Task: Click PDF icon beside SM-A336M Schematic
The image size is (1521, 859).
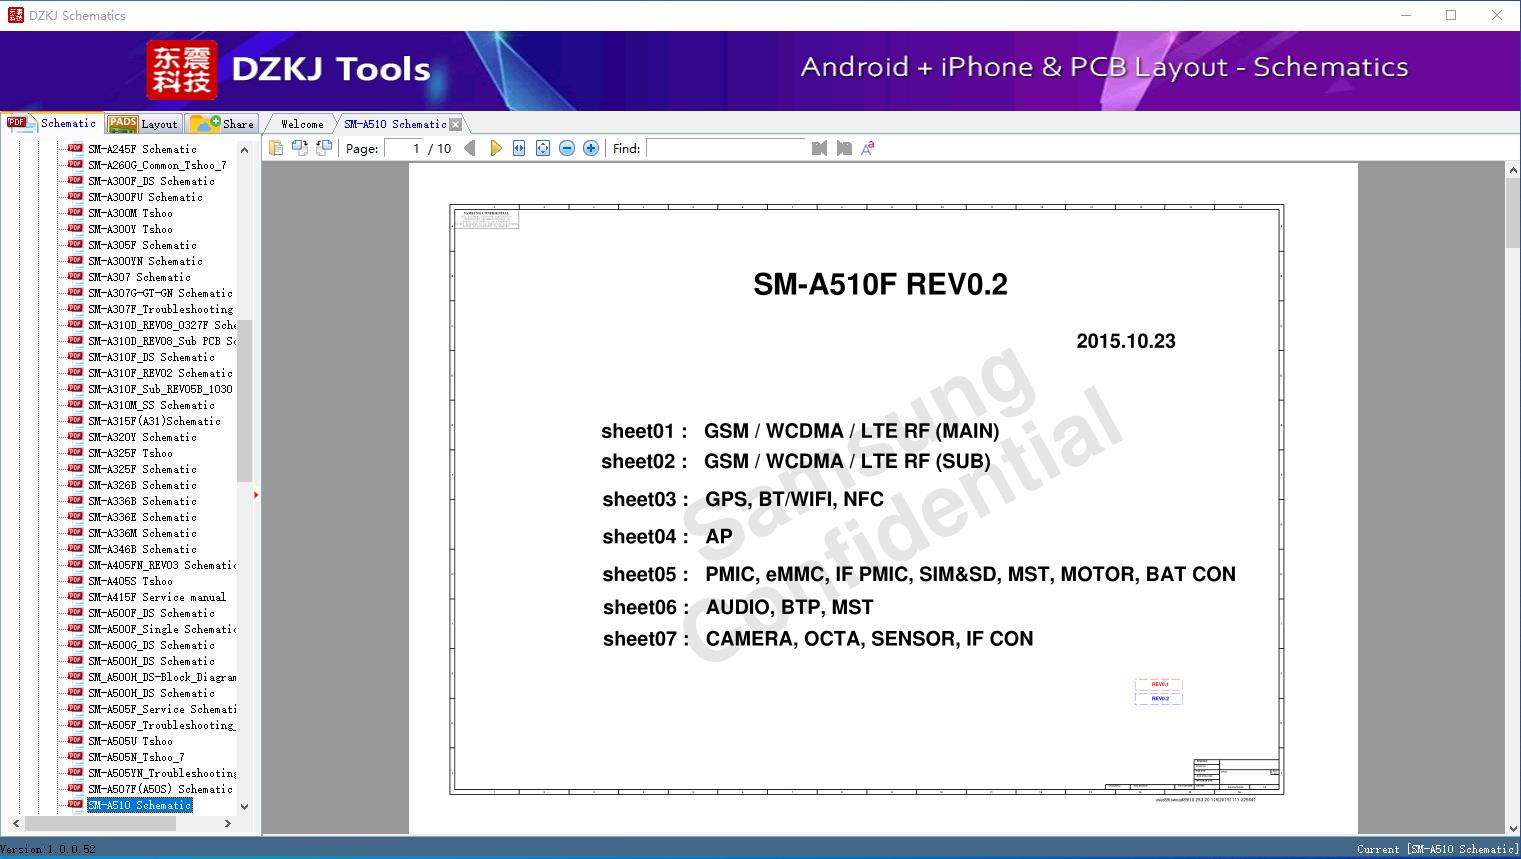Action: (75, 532)
